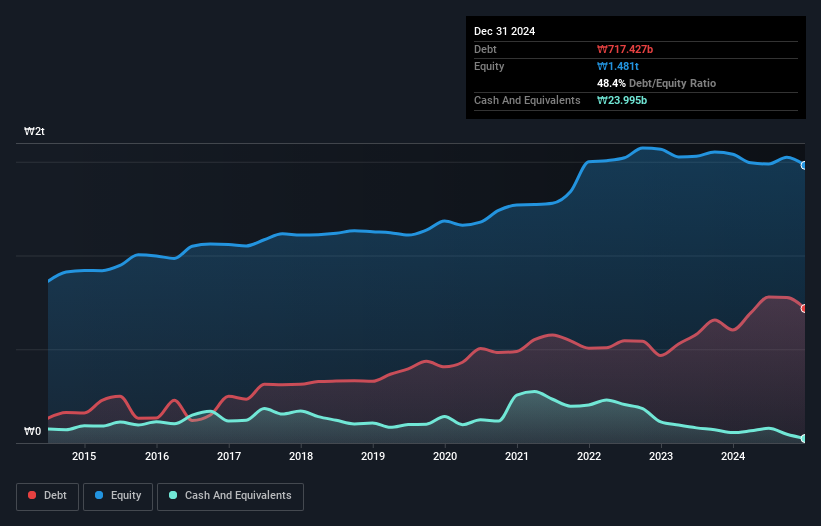Screen dimensions: 821x526
Task: Click the blue Equity endpoint marker
Action: click(804, 165)
